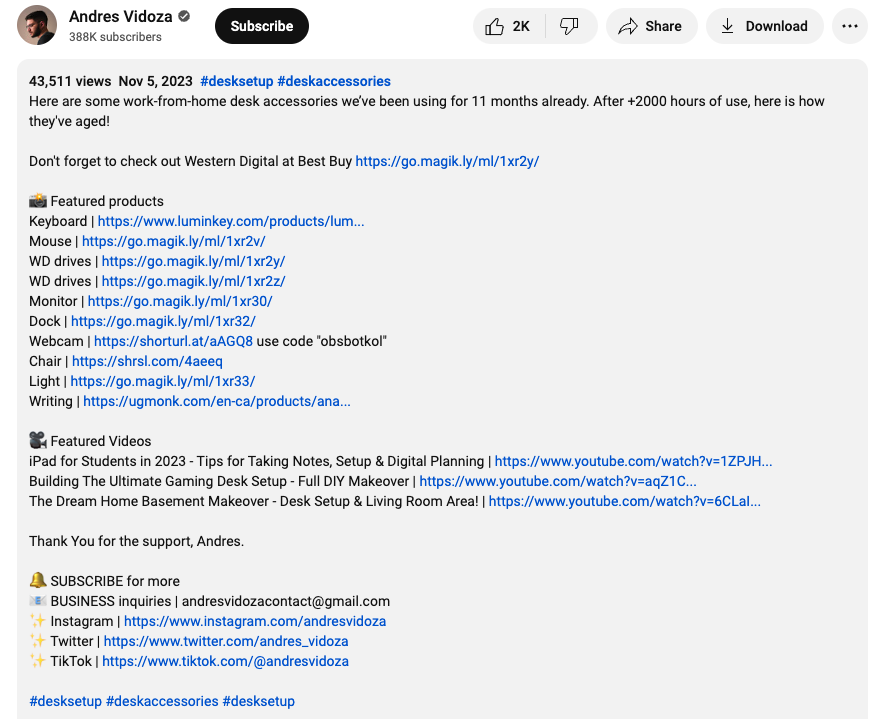
Task: Click the business email andresvidozacontact@gmail.com
Action: pos(286,601)
